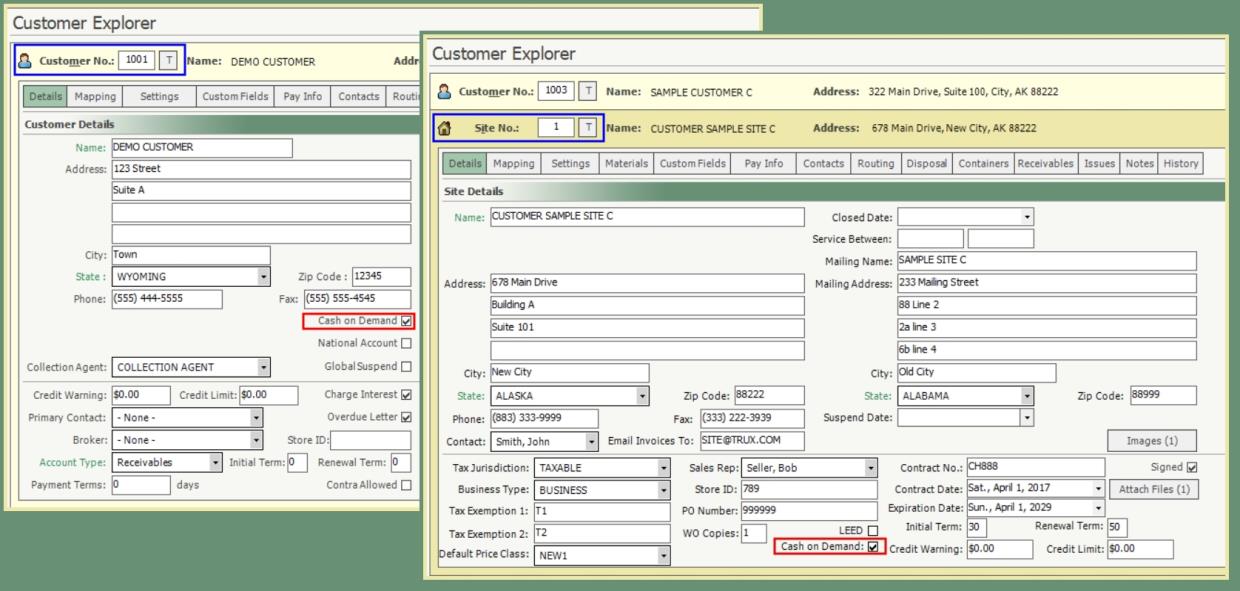1240x591 pixels.
Task: Uncheck the Signed checkbox
Action: (1191, 467)
